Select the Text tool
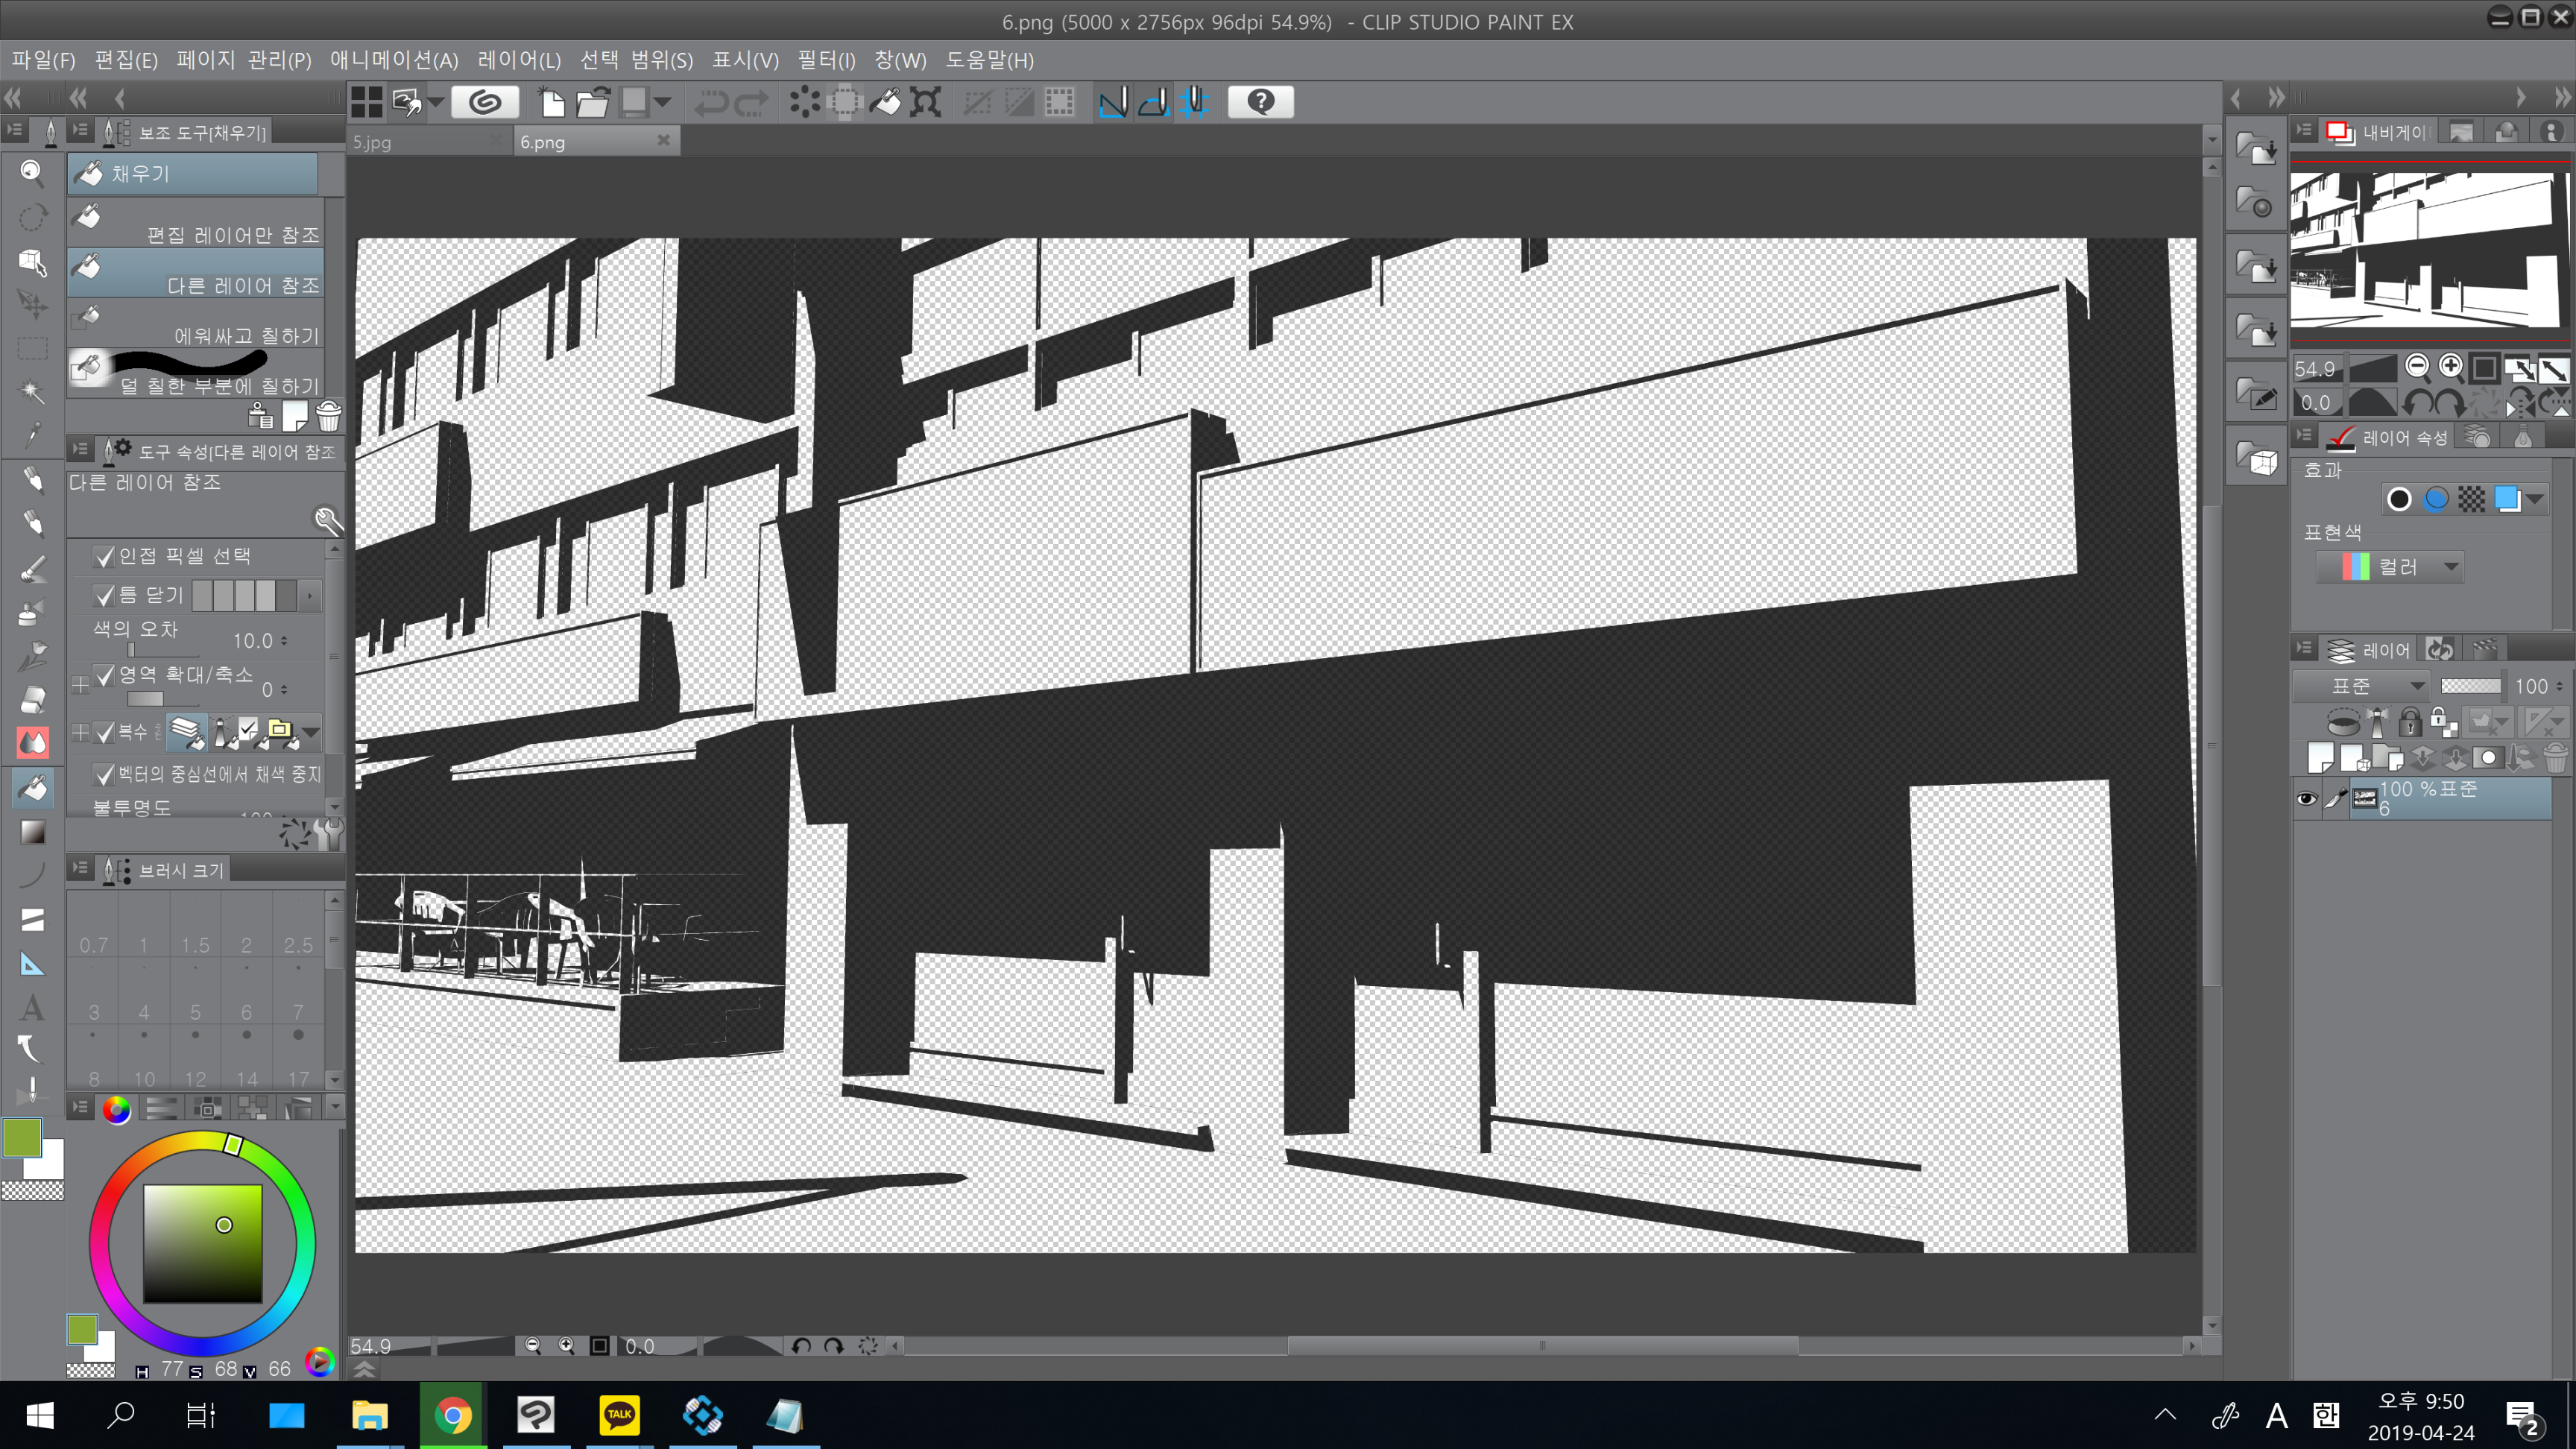The width and height of the screenshot is (2576, 1449). [x=32, y=1007]
